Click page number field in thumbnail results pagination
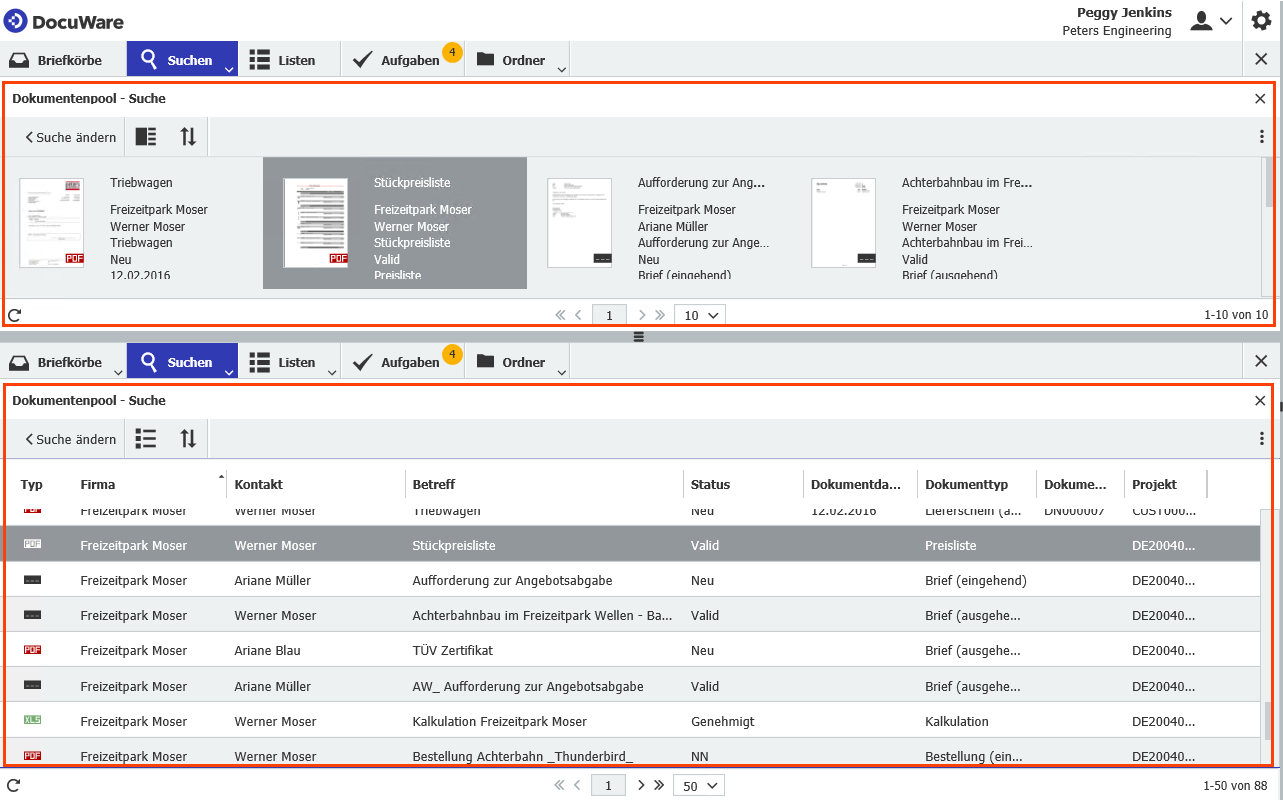This screenshot has width=1283, height=800. point(609,315)
